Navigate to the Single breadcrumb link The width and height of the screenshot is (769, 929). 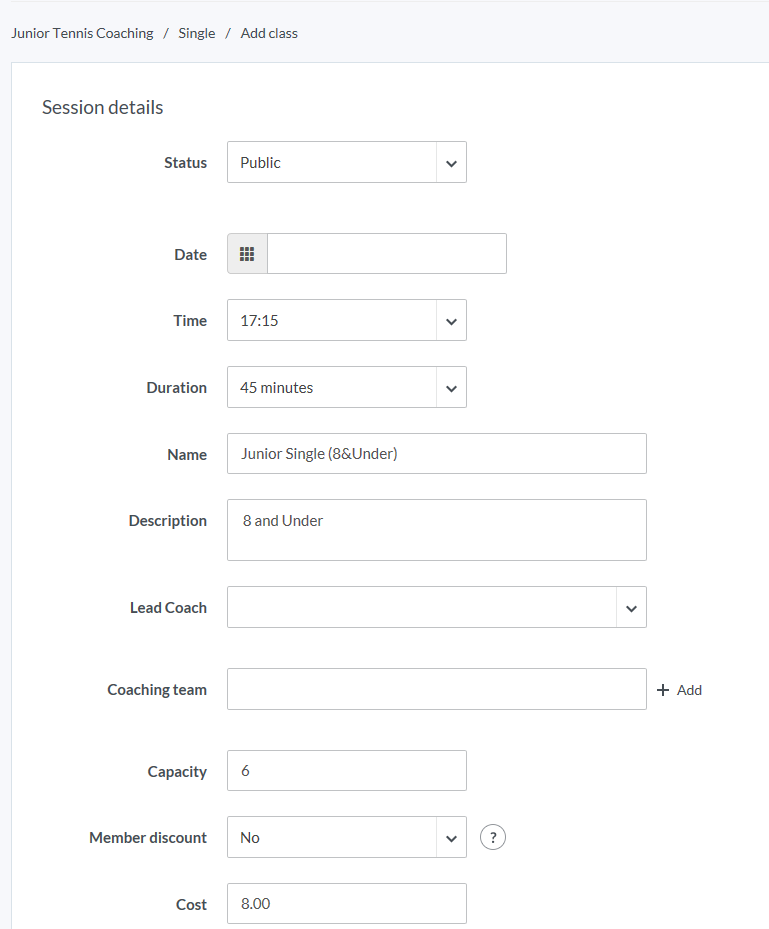pyautogui.click(x=197, y=33)
